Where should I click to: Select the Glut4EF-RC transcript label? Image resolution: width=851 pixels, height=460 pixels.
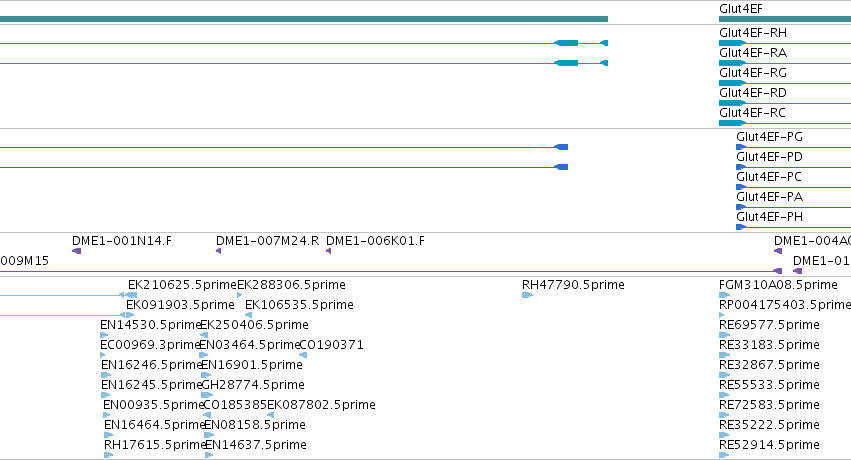click(752, 113)
